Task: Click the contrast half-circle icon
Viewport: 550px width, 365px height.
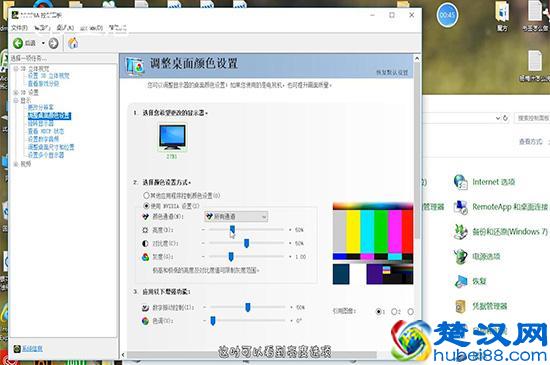Action: click(x=145, y=243)
